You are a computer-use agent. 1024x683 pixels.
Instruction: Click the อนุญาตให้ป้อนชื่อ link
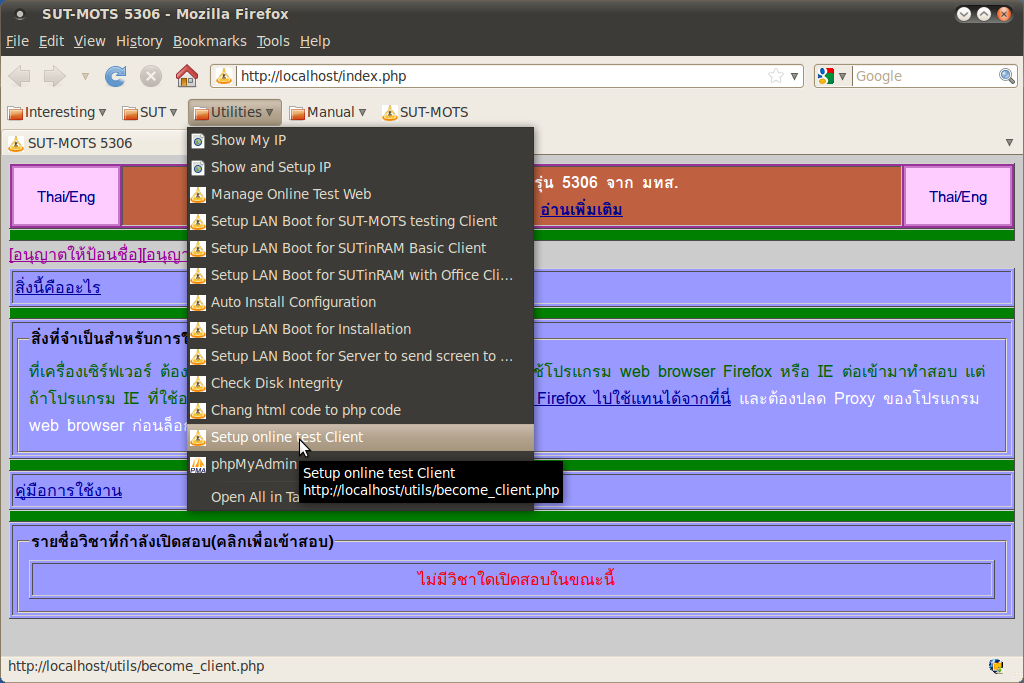(75, 255)
